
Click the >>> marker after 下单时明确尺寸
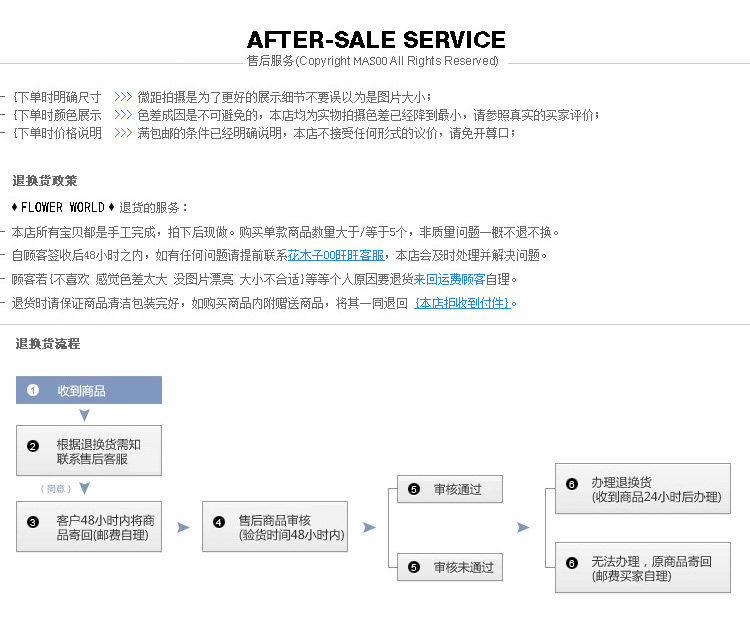pos(123,97)
